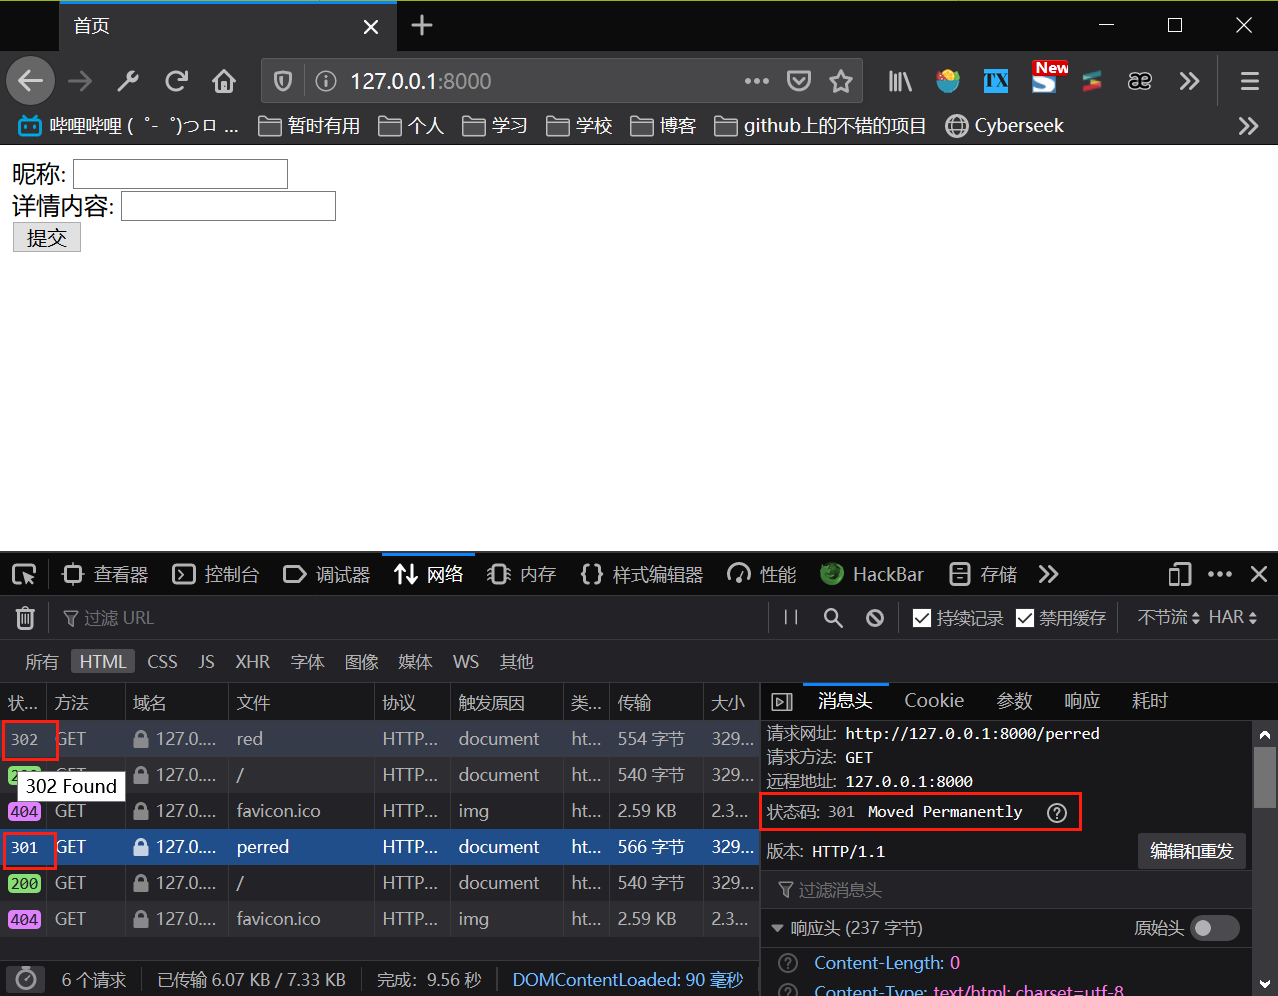
Task: Click the 编辑和重发 button
Action: pos(1192,852)
